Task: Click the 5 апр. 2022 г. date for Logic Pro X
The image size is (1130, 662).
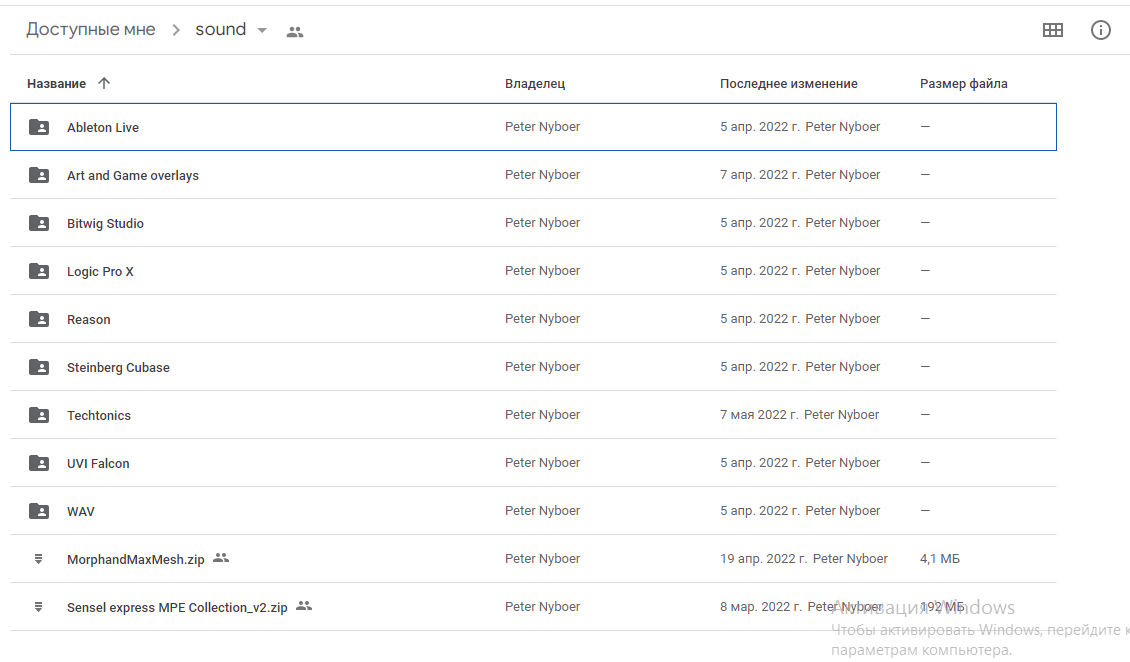Action: 760,271
